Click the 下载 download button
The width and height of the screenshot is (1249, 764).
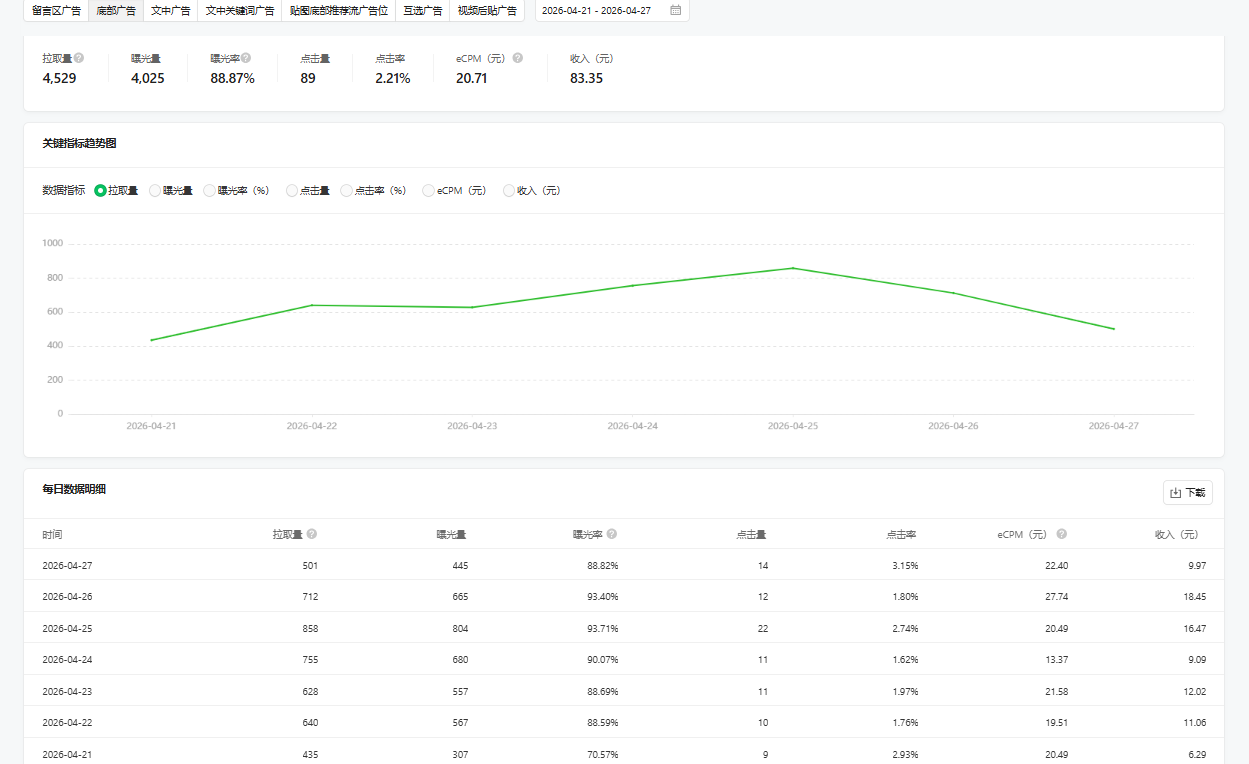point(1187,492)
